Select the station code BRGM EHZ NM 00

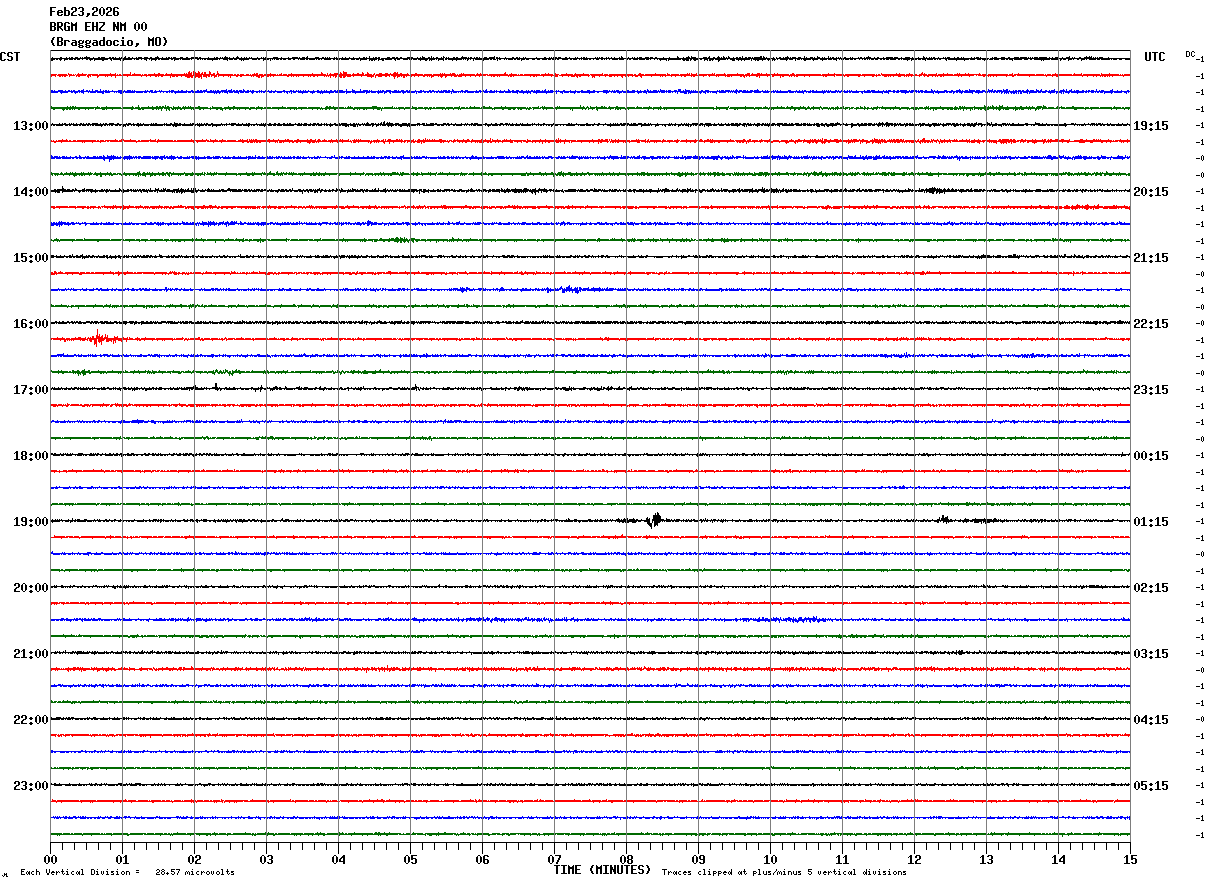pyautogui.click(x=98, y=27)
